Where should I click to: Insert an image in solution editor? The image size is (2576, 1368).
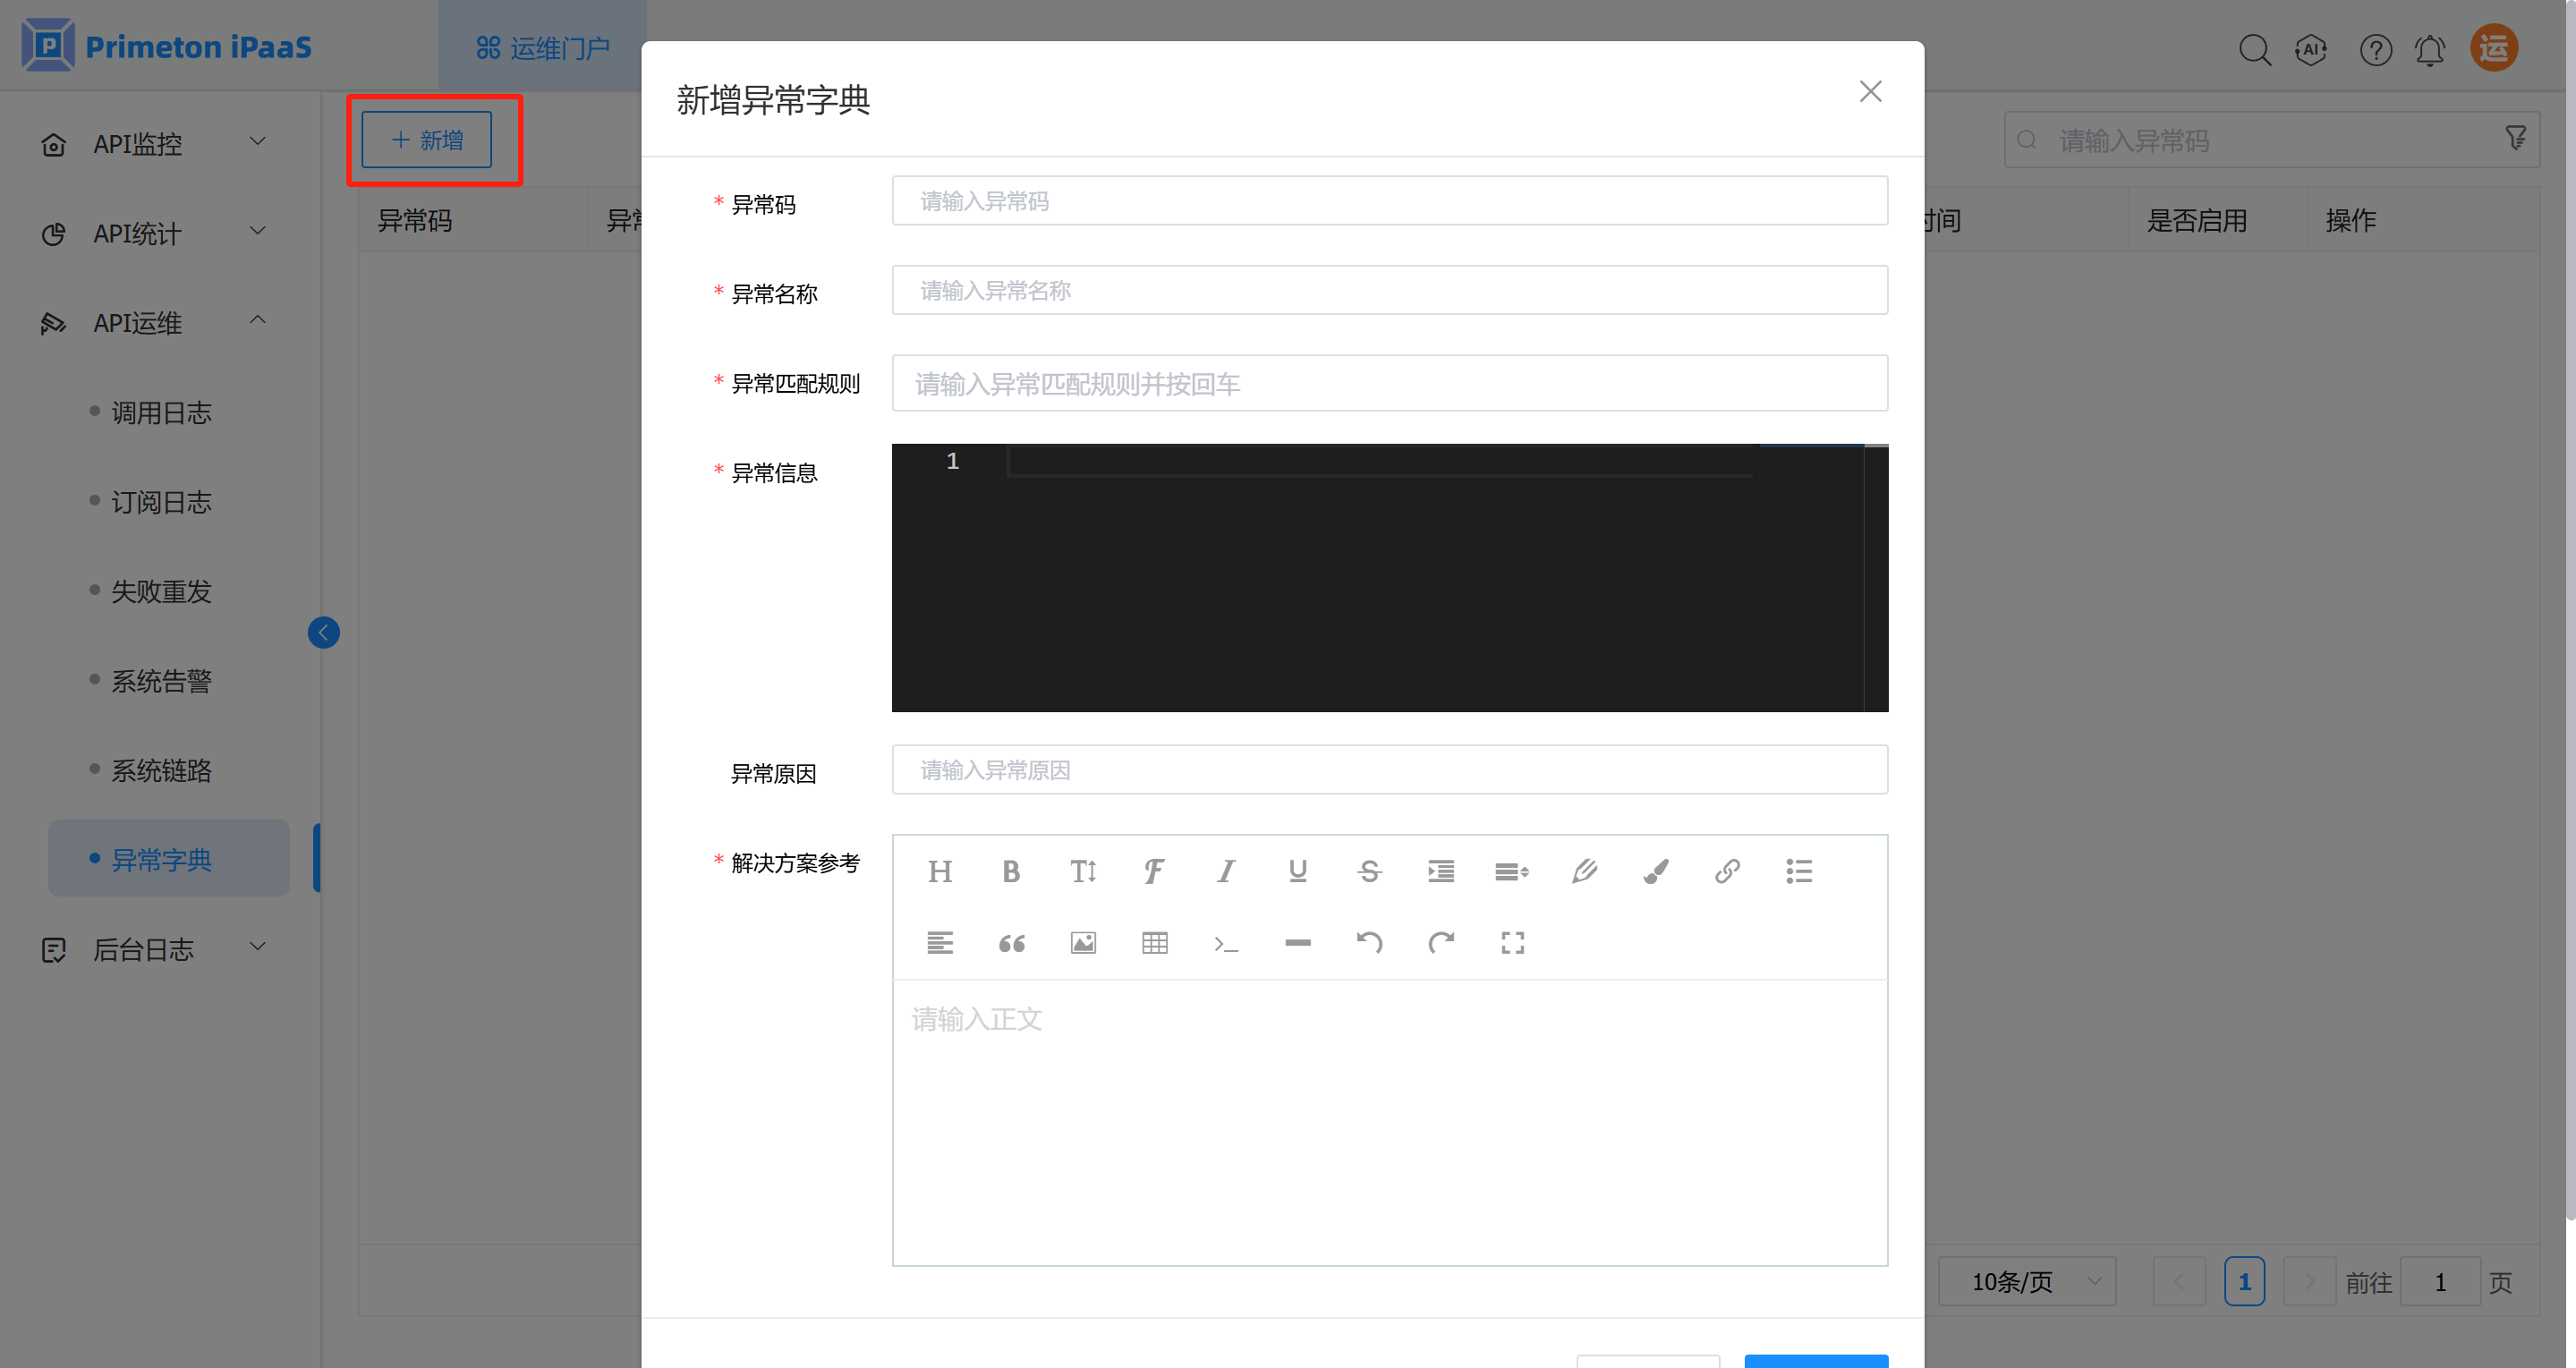click(1083, 943)
